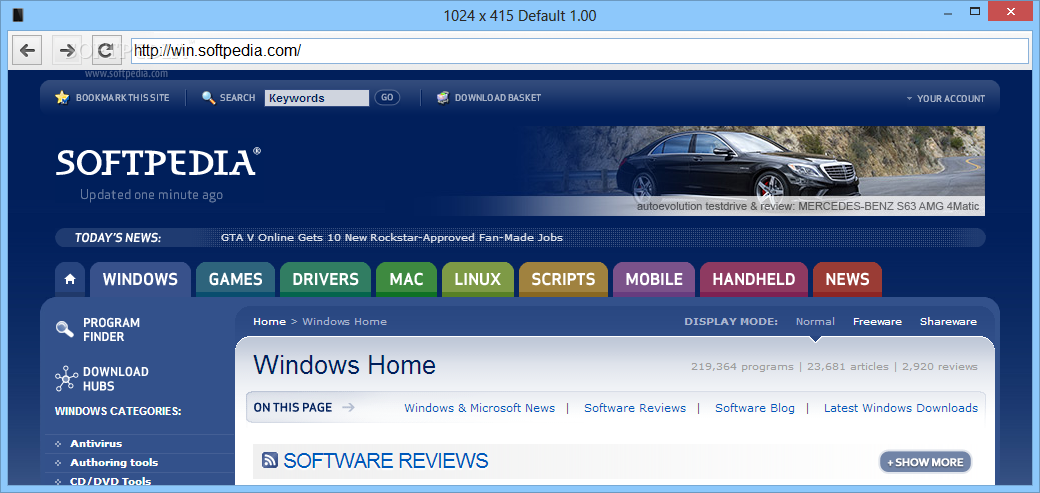The height and width of the screenshot is (493, 1040).
Task: Click the bullet icon beside Authoring tools
Action: point(58,462)
